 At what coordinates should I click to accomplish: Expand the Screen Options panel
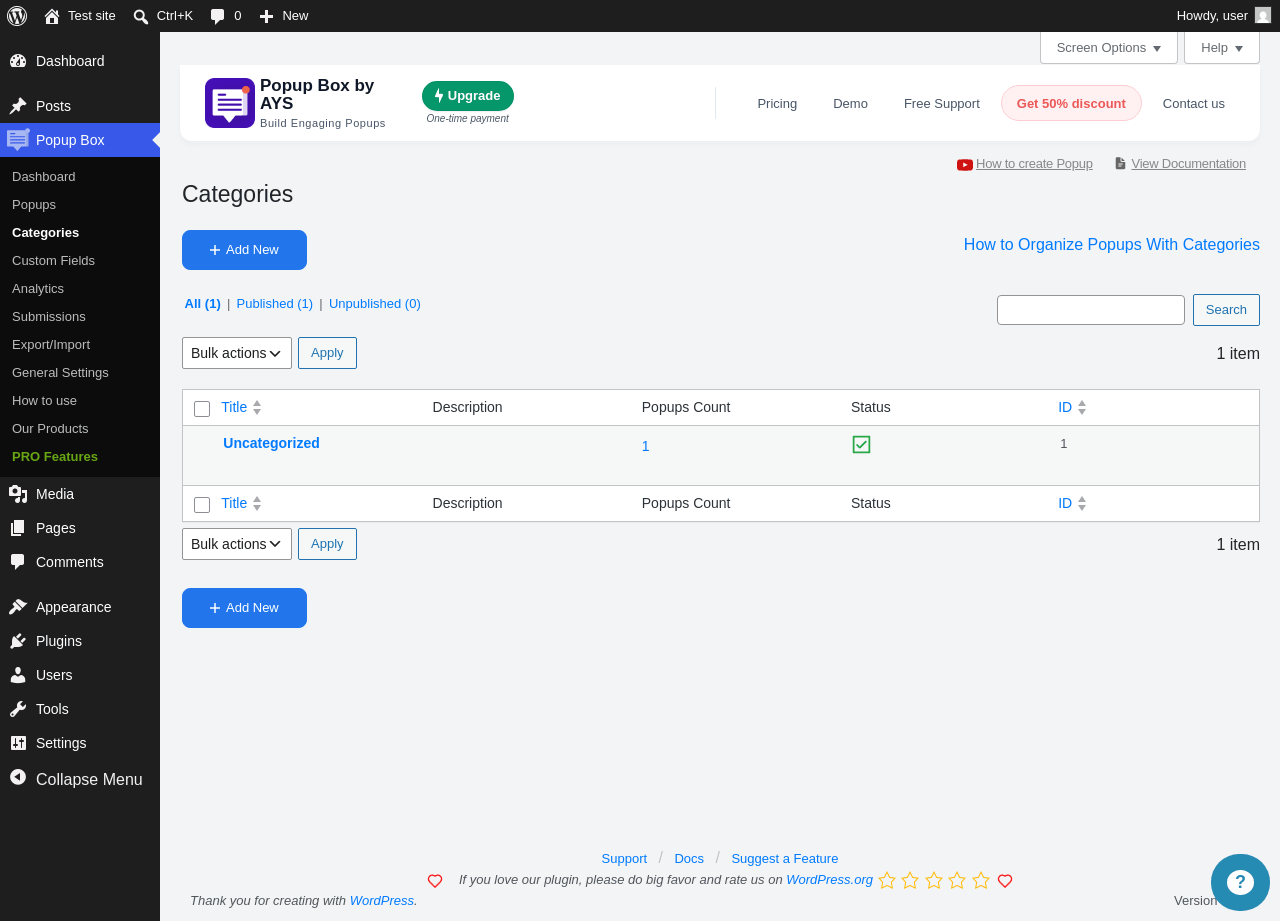click(1109, 47)
